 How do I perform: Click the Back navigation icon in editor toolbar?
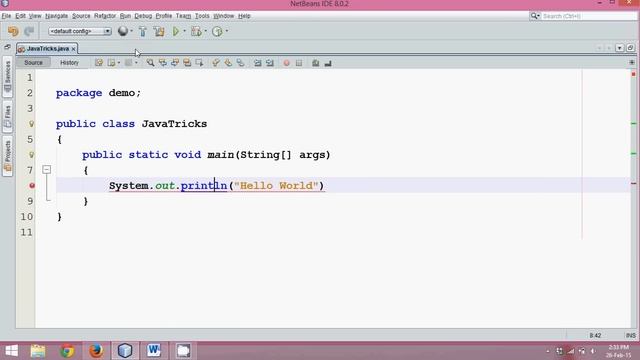[x=111, y=63]
